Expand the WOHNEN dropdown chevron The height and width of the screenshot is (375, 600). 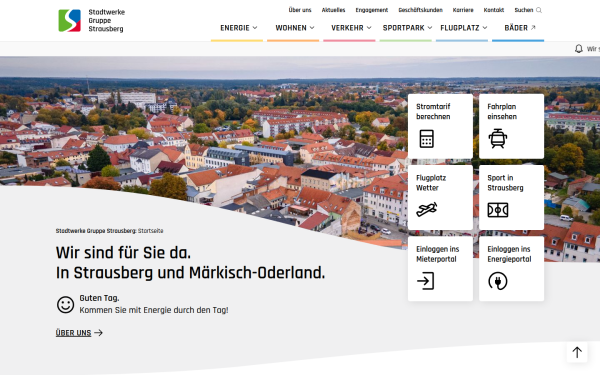(312, 28)
